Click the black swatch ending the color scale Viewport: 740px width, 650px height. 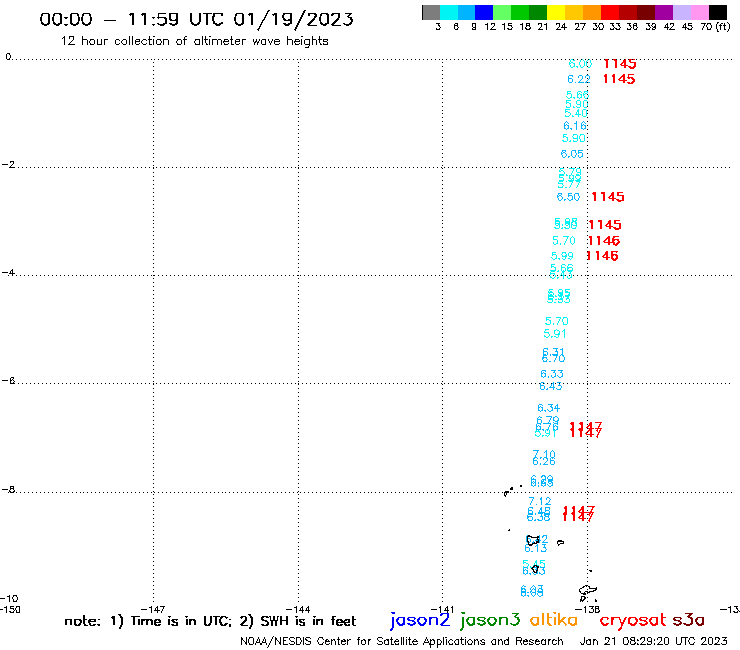(x=717, y=12)
